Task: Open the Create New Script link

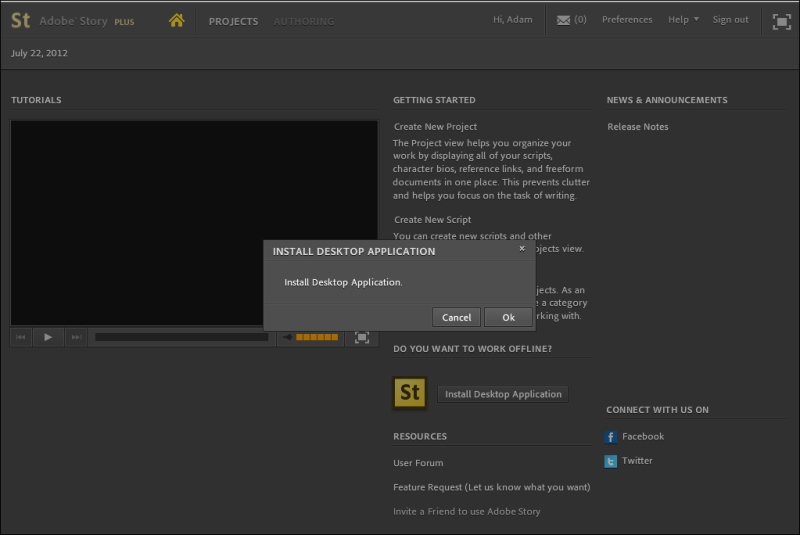Action: [x=432, y=220]
